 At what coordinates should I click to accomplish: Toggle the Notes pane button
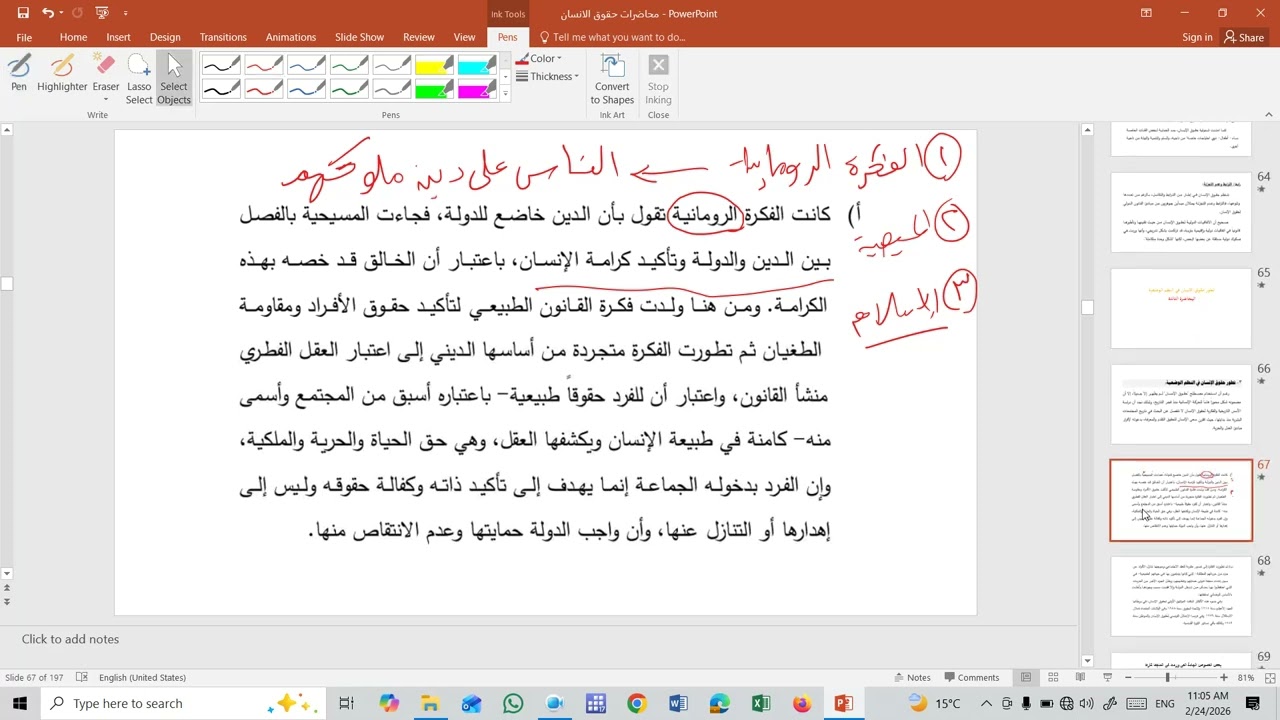pos(912,677)
